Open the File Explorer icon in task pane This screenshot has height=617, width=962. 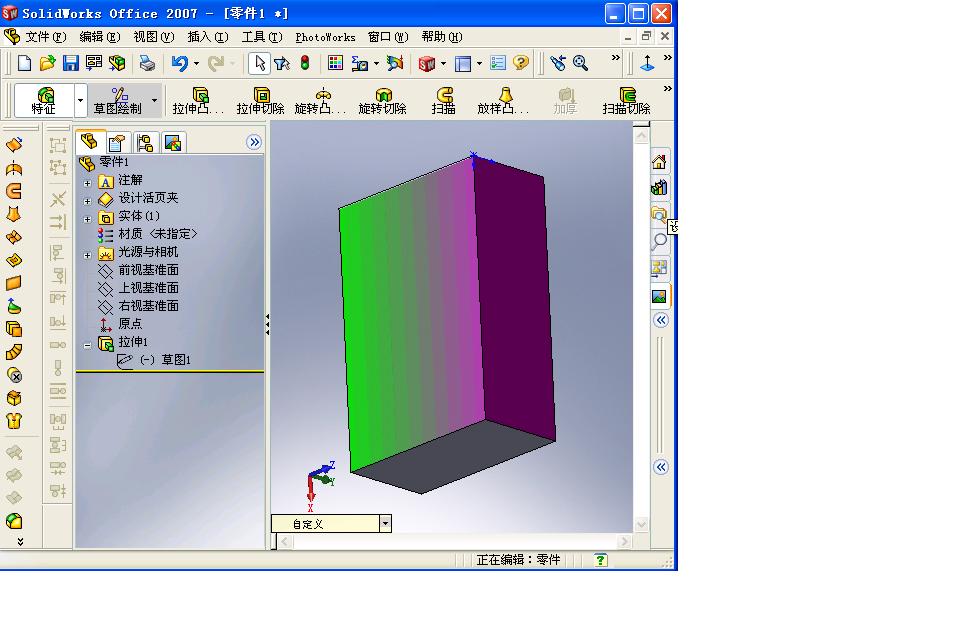point(659,214)
